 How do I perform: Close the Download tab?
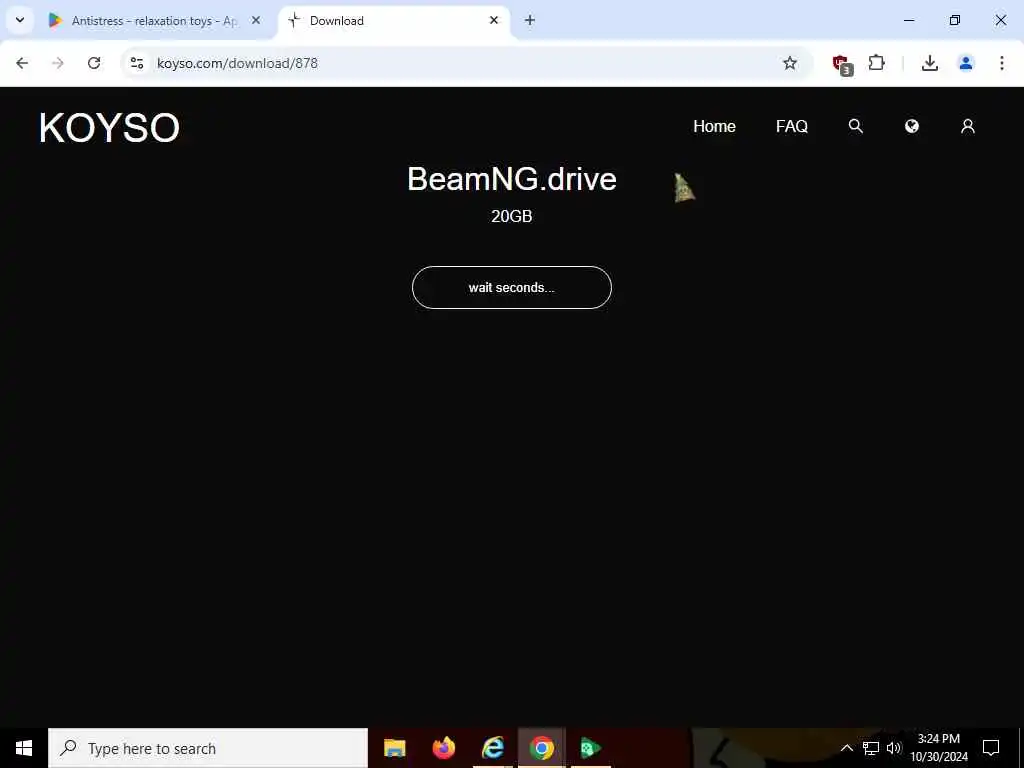coord(494,20)
